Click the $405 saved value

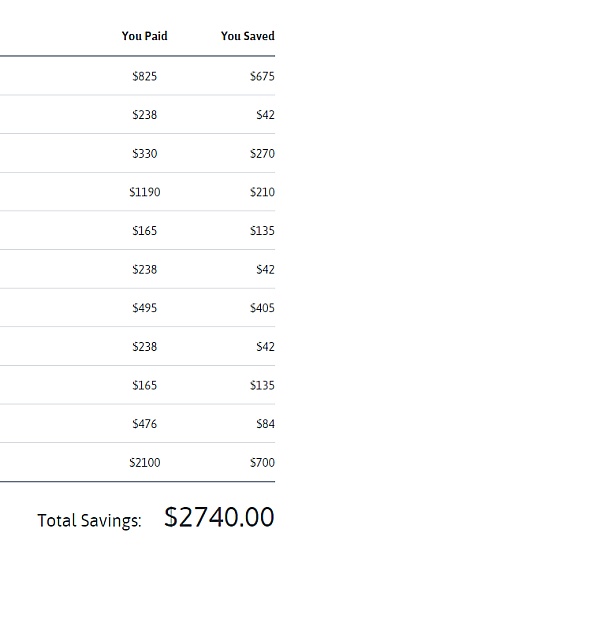(262, 308)
